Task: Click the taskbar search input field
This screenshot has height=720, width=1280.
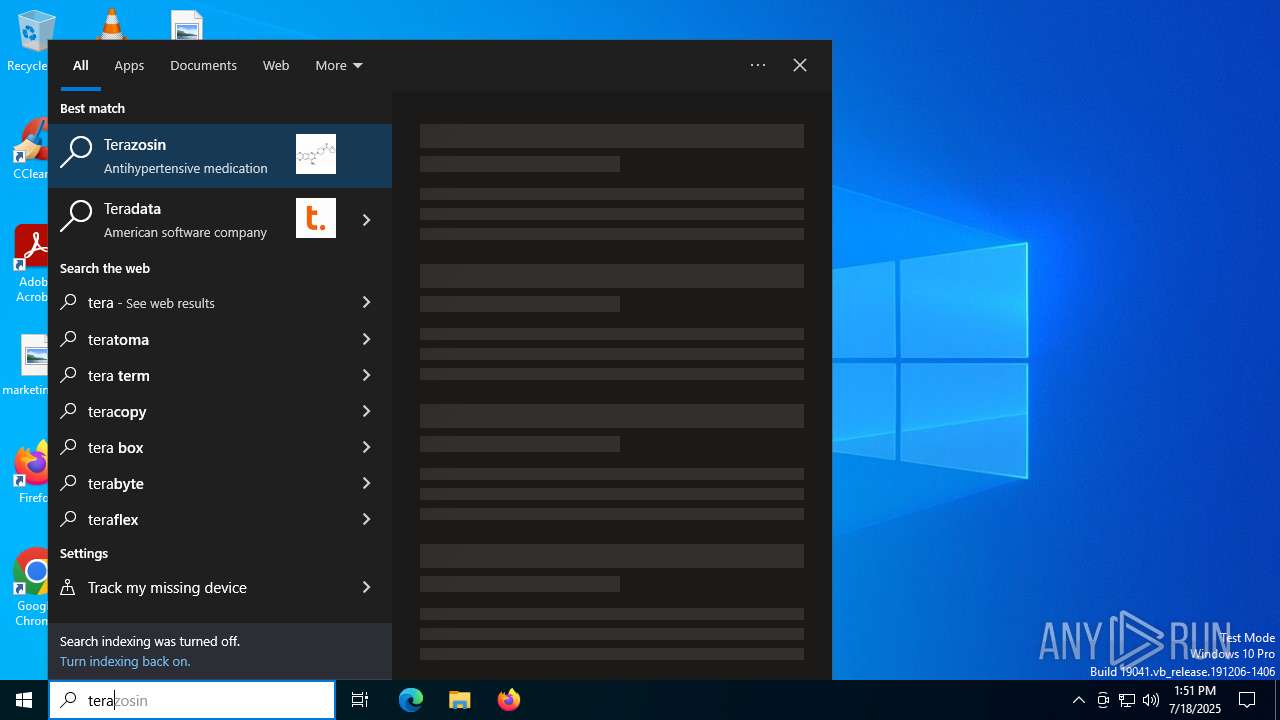Action: pyautogui.click(x=192, y=700)
